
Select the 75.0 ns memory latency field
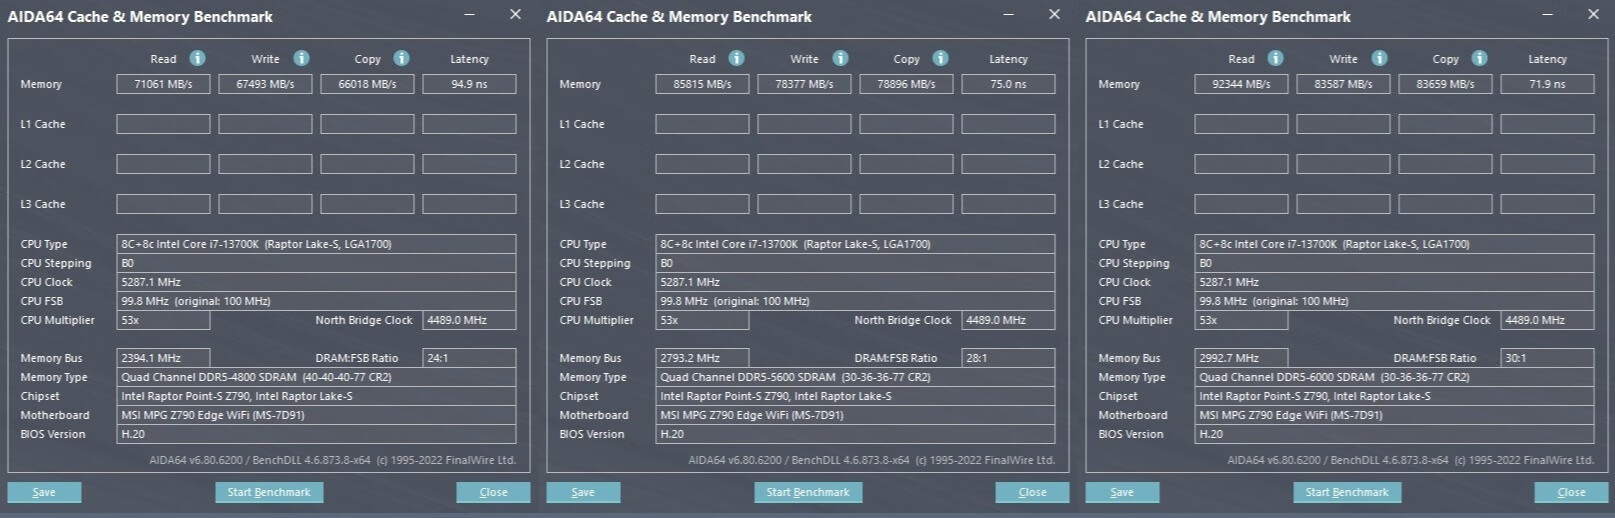pyautogui.click(x=1008, y=84)
